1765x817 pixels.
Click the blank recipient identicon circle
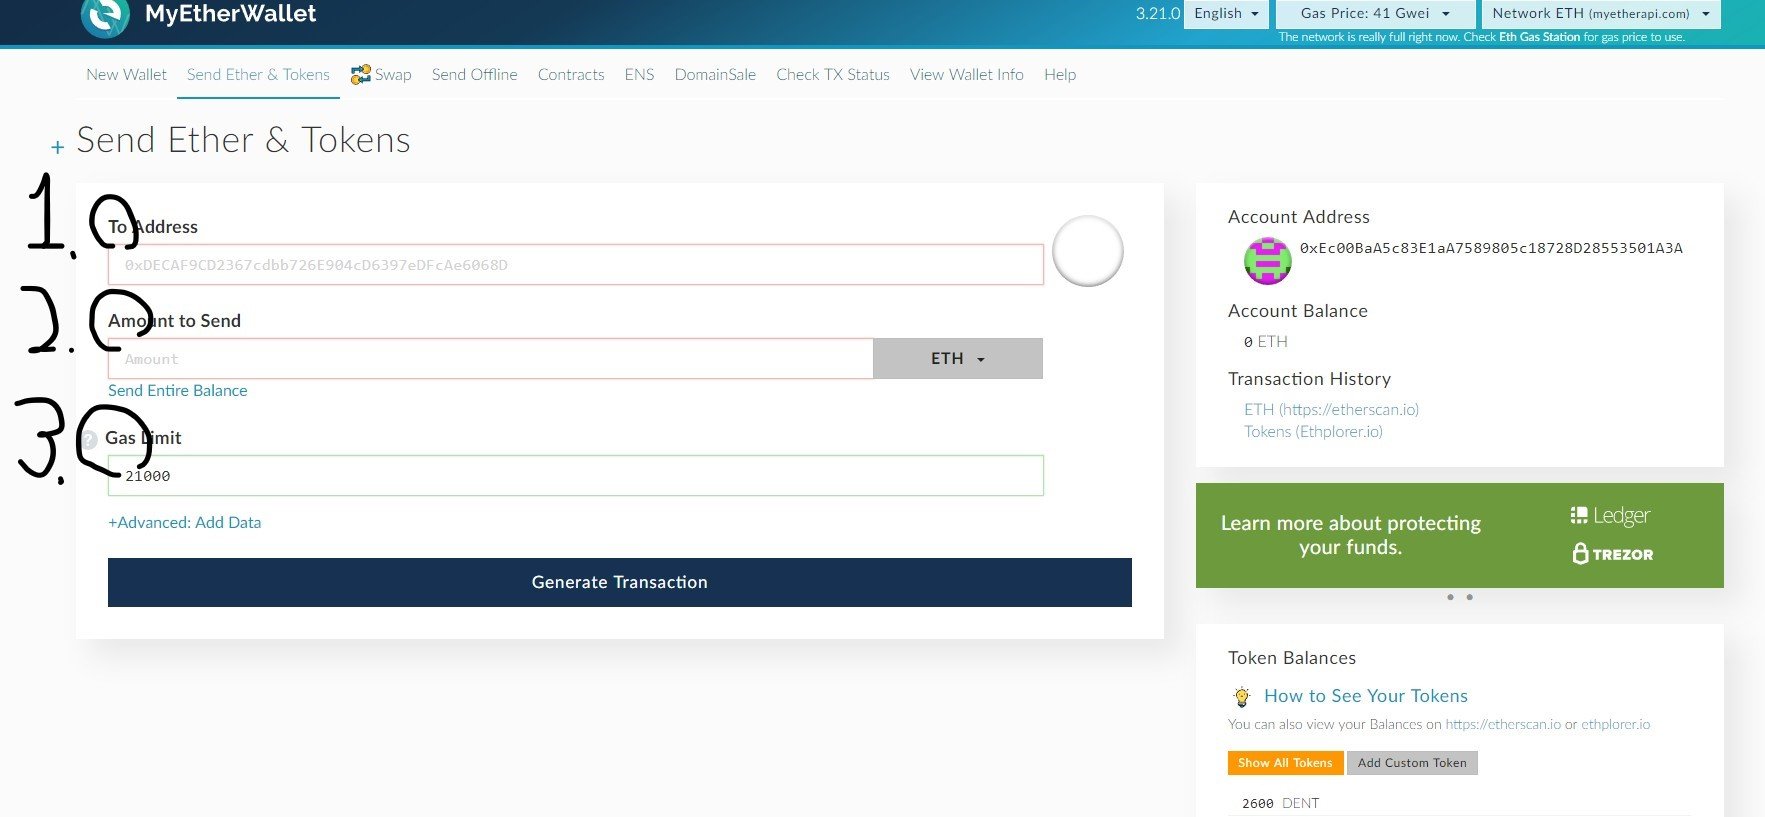tap(1088, 251)
